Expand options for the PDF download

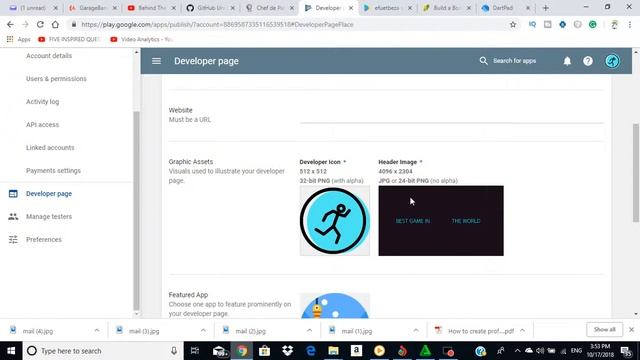(522, 330)
